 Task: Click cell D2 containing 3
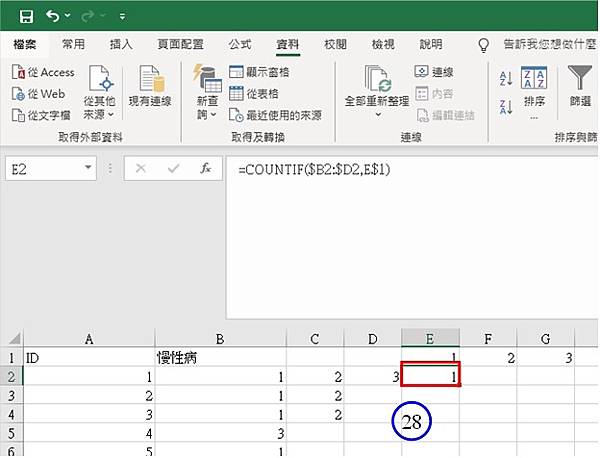[x=373, y=377]
